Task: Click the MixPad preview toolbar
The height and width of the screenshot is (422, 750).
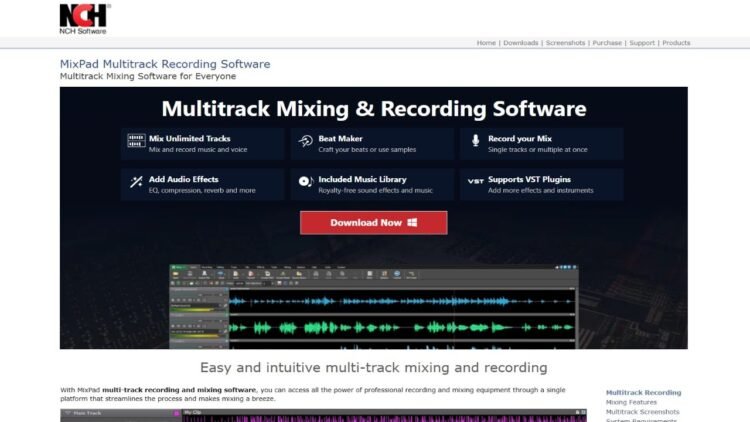Action: click(x=373, y=275)
